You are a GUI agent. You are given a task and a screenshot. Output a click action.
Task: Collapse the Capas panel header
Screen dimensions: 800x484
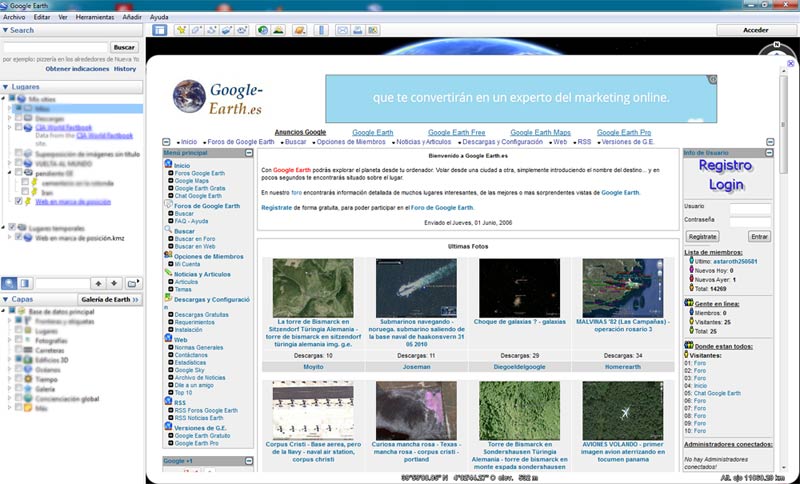pyautogui.click(x=4, y=299)
